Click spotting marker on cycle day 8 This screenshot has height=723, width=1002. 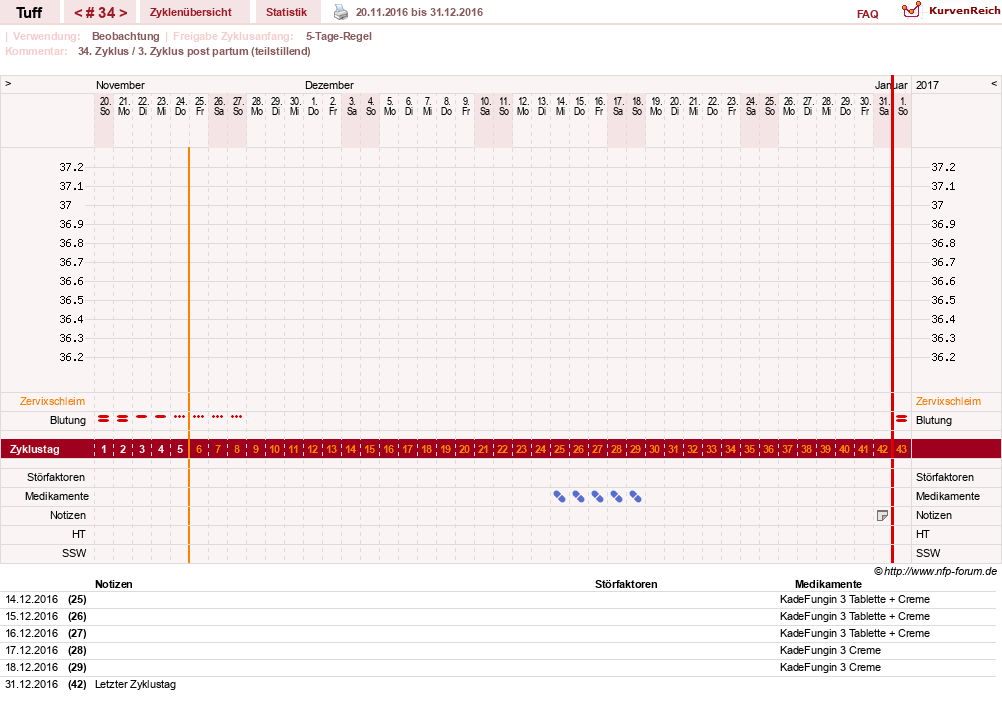pos(236,417)
